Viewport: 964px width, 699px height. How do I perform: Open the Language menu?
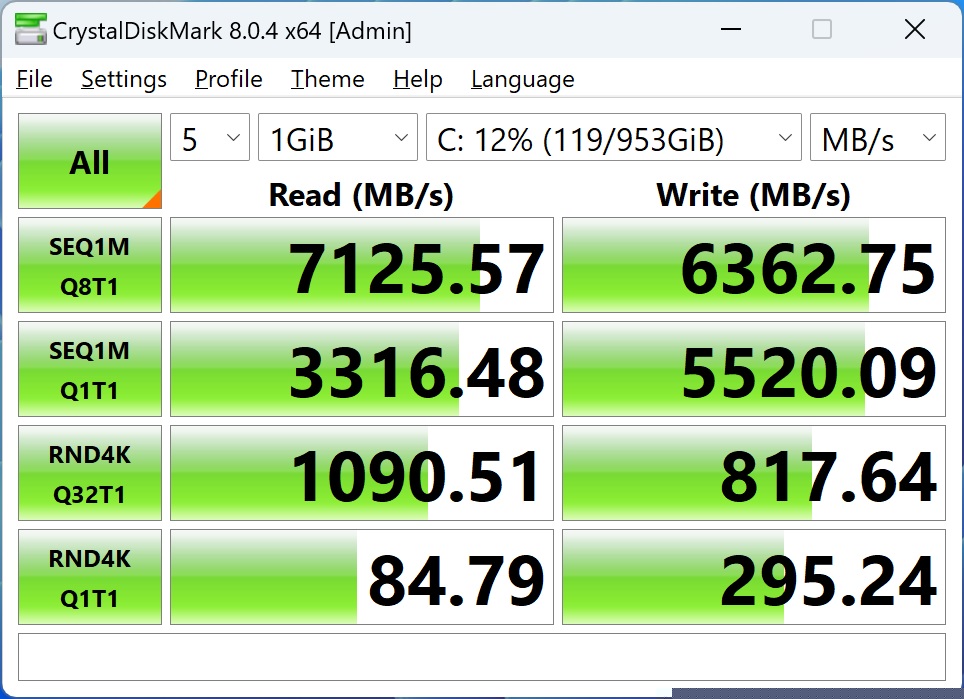(523, 79)
